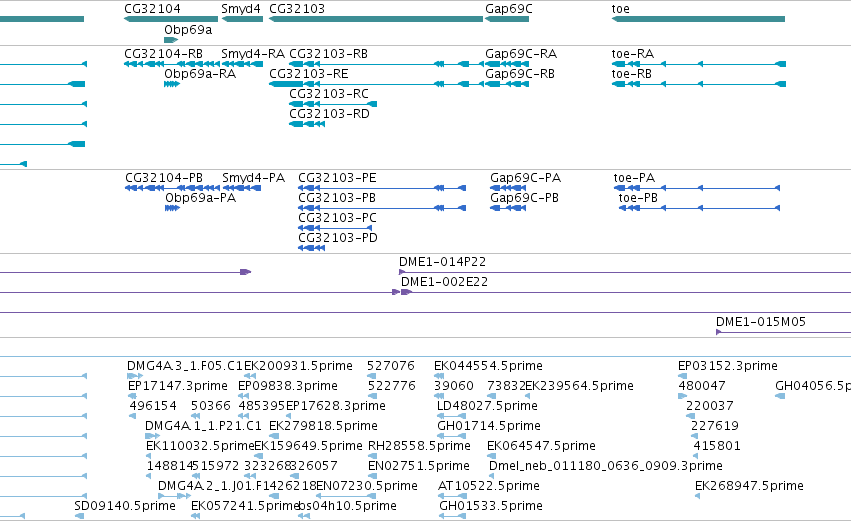Select EST EP17147.3prime label
Screen dimensions: 851x521
(x=177, y=386)
